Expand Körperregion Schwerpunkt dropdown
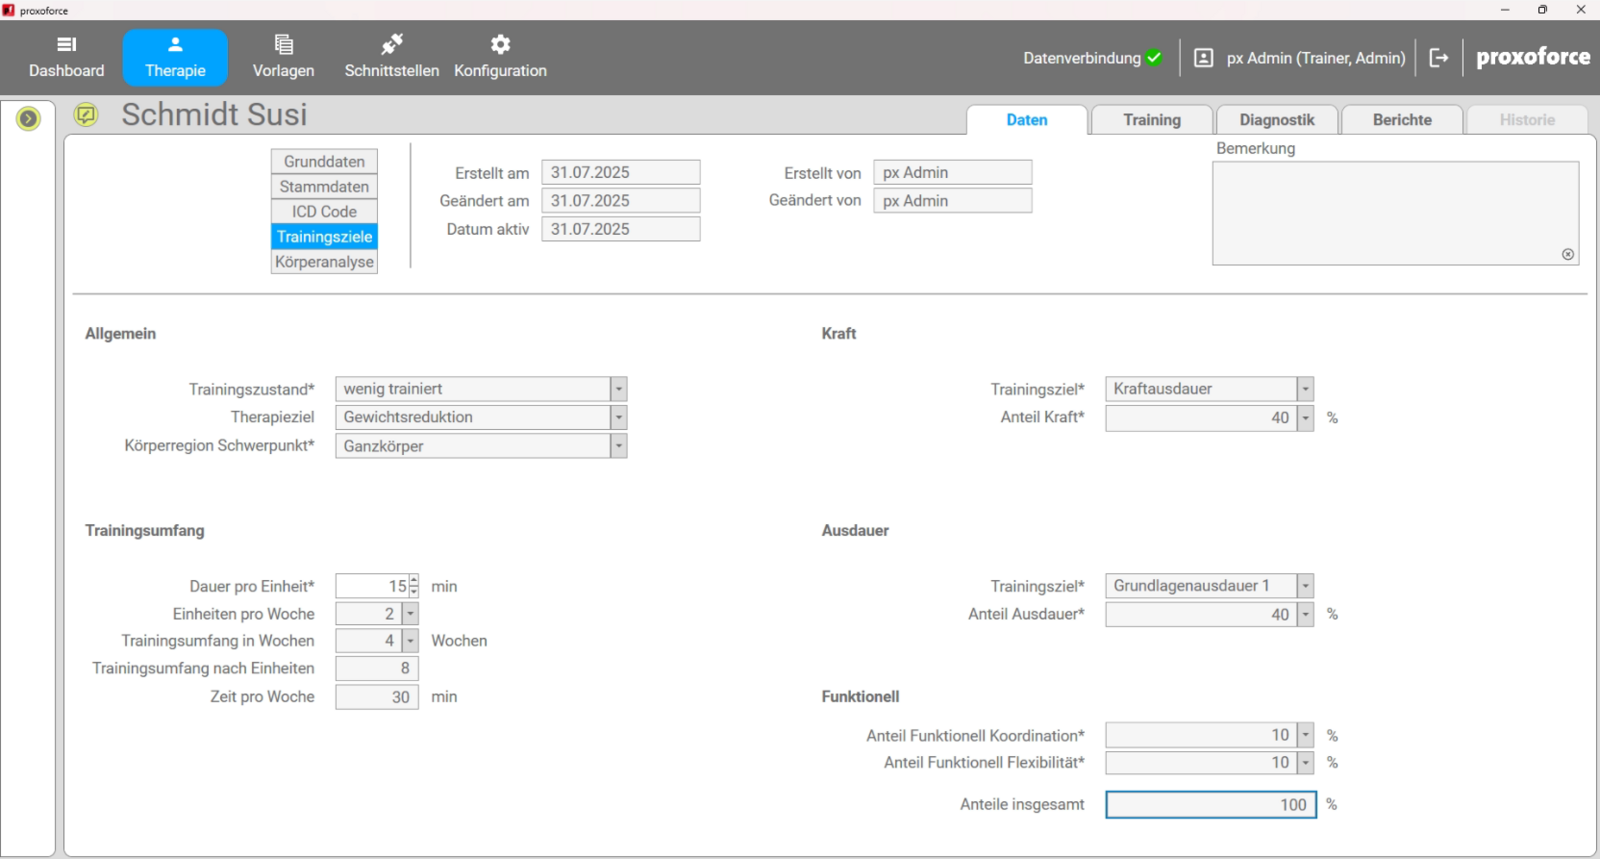The image size is (1600, 859). (619, 446)
